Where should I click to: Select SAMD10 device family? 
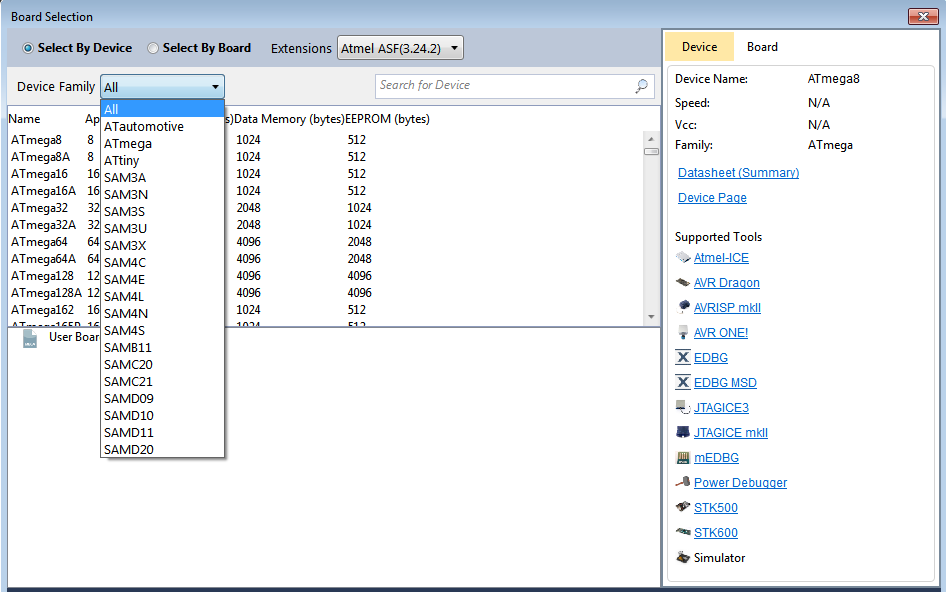[x=162, y=415]
